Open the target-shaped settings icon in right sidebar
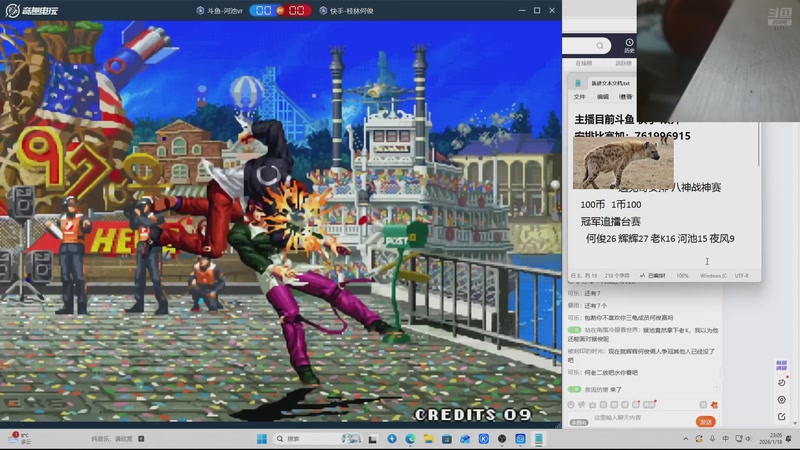The image size is (800, 450). pos(782,399)
